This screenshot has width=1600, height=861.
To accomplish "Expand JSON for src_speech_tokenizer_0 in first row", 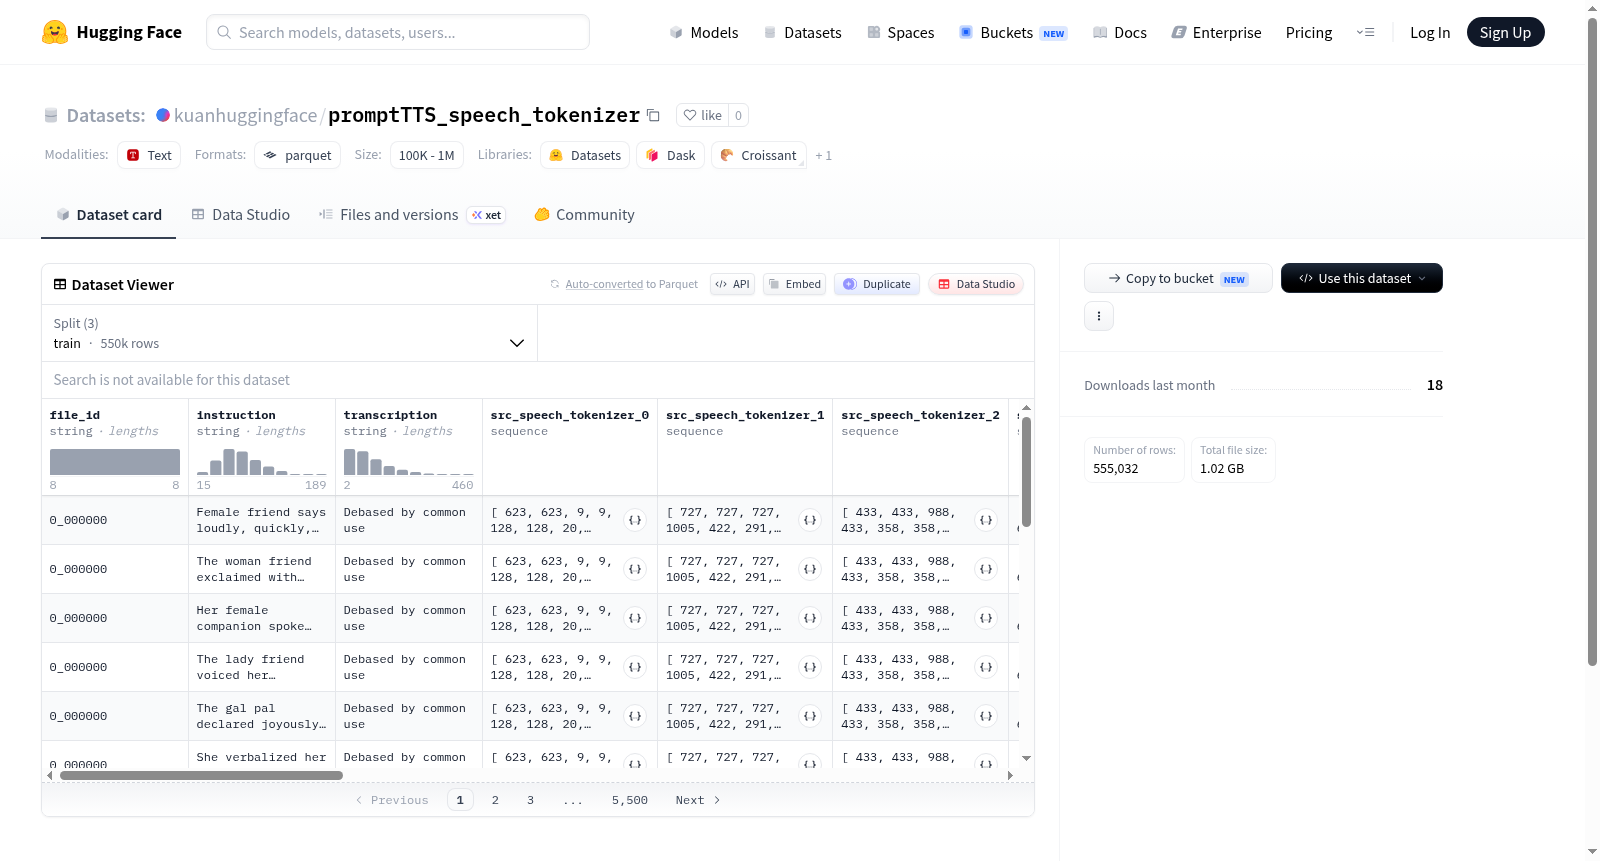I will (x=635, y=520).
